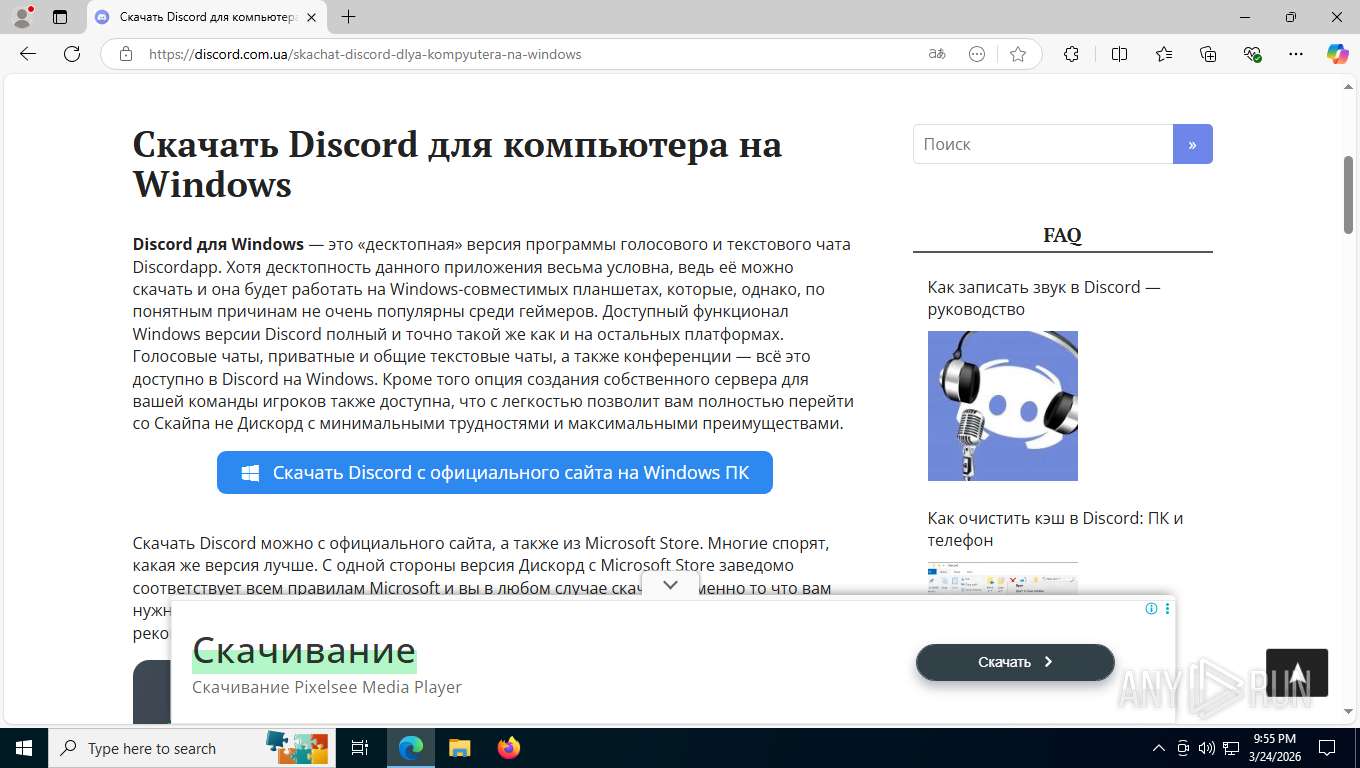Screen dimensions: 1360x768
Task: Open the ad options menu dots
Action: [x=1167, y=608]
